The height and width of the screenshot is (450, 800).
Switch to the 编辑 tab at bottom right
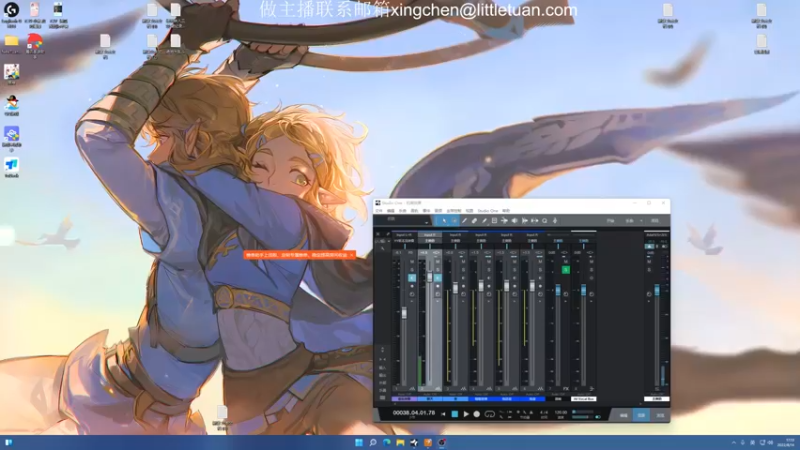[623, 415]
